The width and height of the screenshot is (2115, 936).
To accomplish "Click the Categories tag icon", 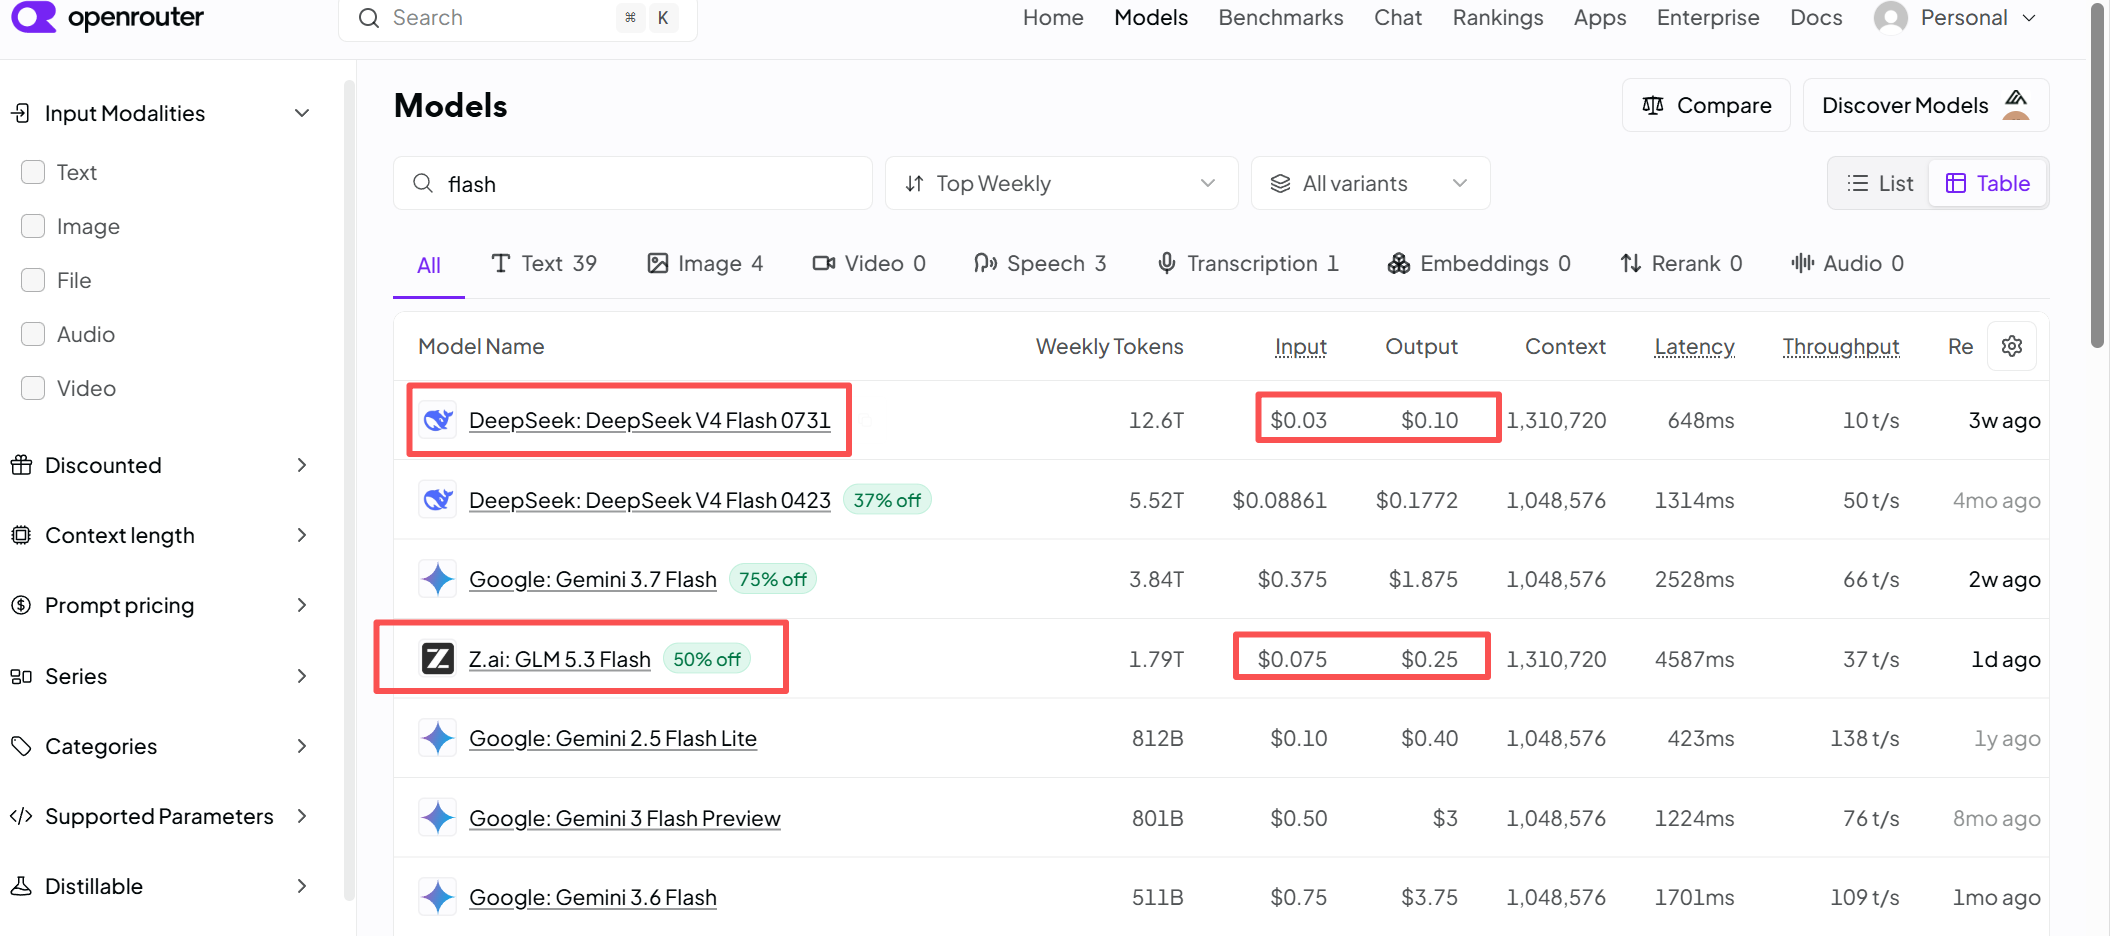I will click(x=21, y=746).
